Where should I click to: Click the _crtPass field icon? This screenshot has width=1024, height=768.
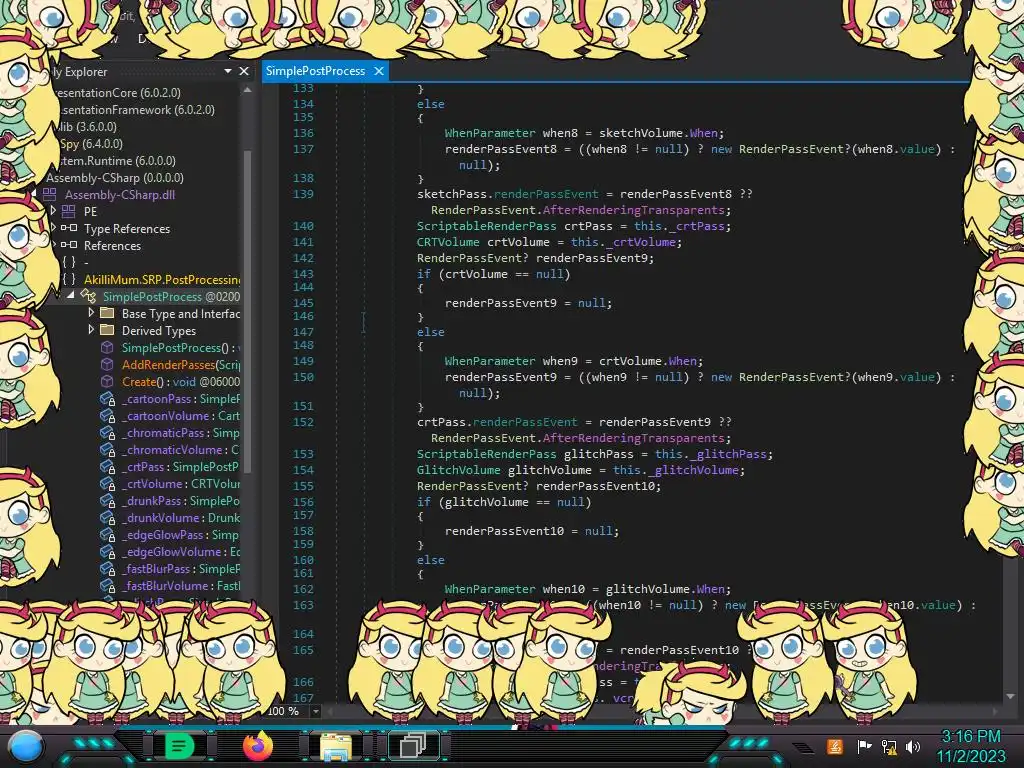(x=108, y=467)
